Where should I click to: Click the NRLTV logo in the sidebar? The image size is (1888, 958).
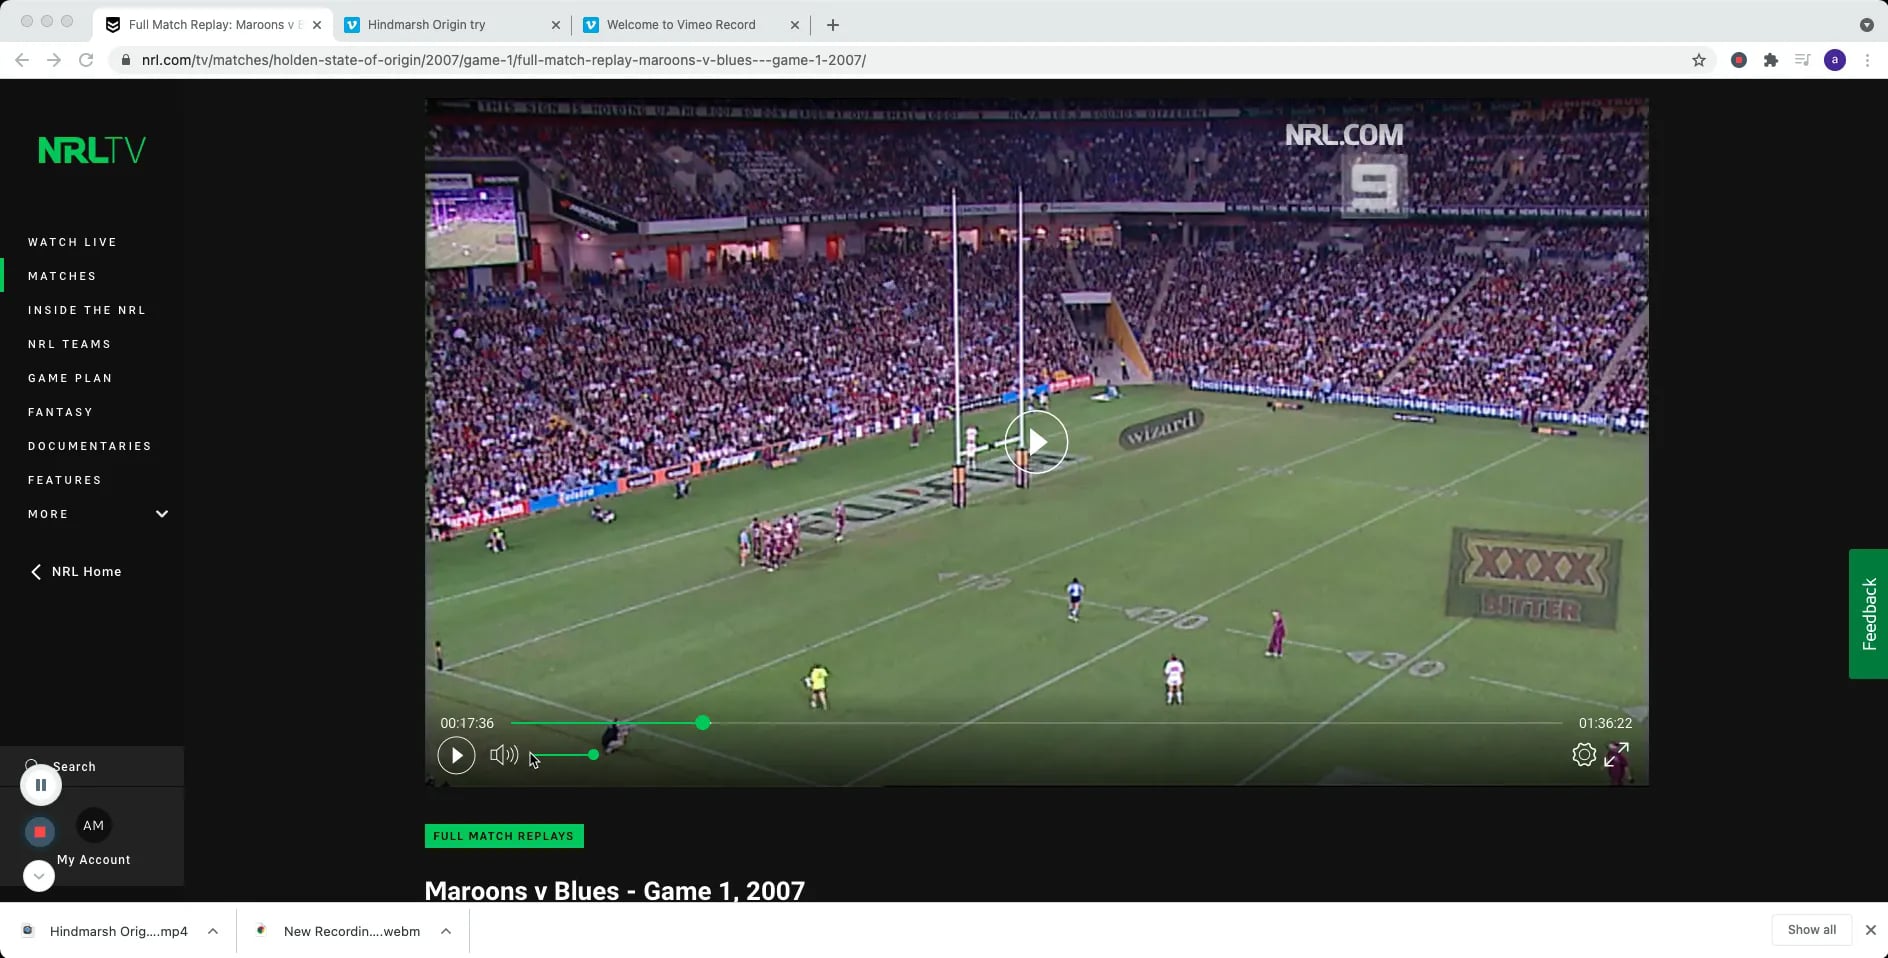click(91, 149)
